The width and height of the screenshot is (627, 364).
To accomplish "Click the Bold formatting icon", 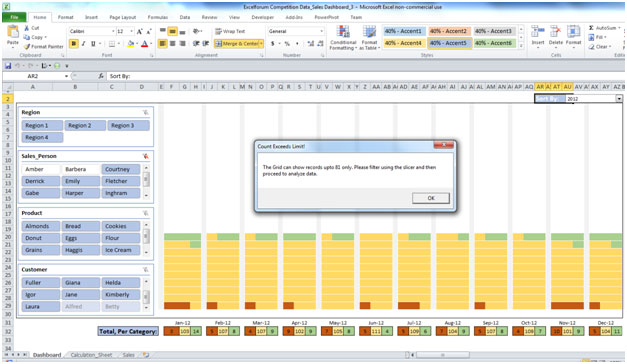I will tap(74, 44).
